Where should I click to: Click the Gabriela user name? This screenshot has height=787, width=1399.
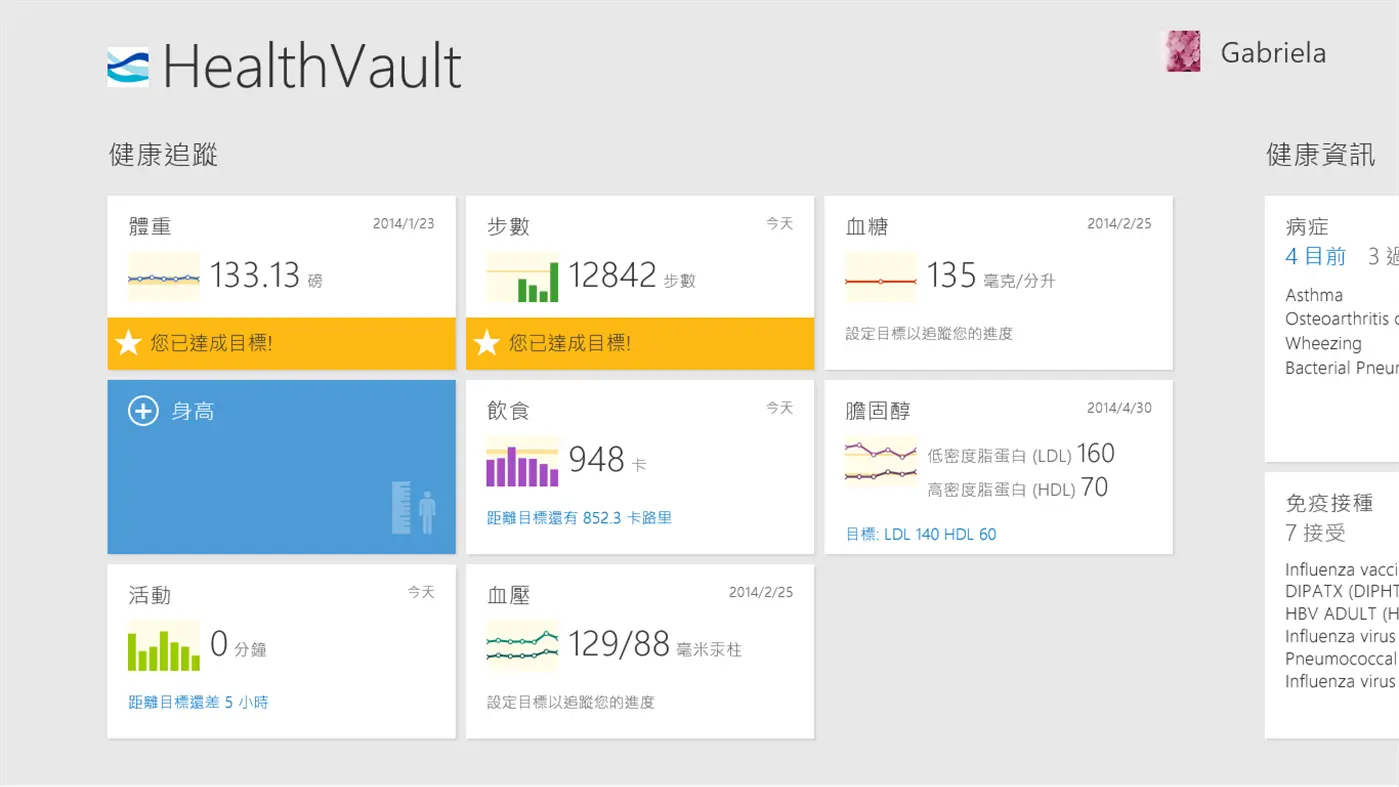[1273, 53]
